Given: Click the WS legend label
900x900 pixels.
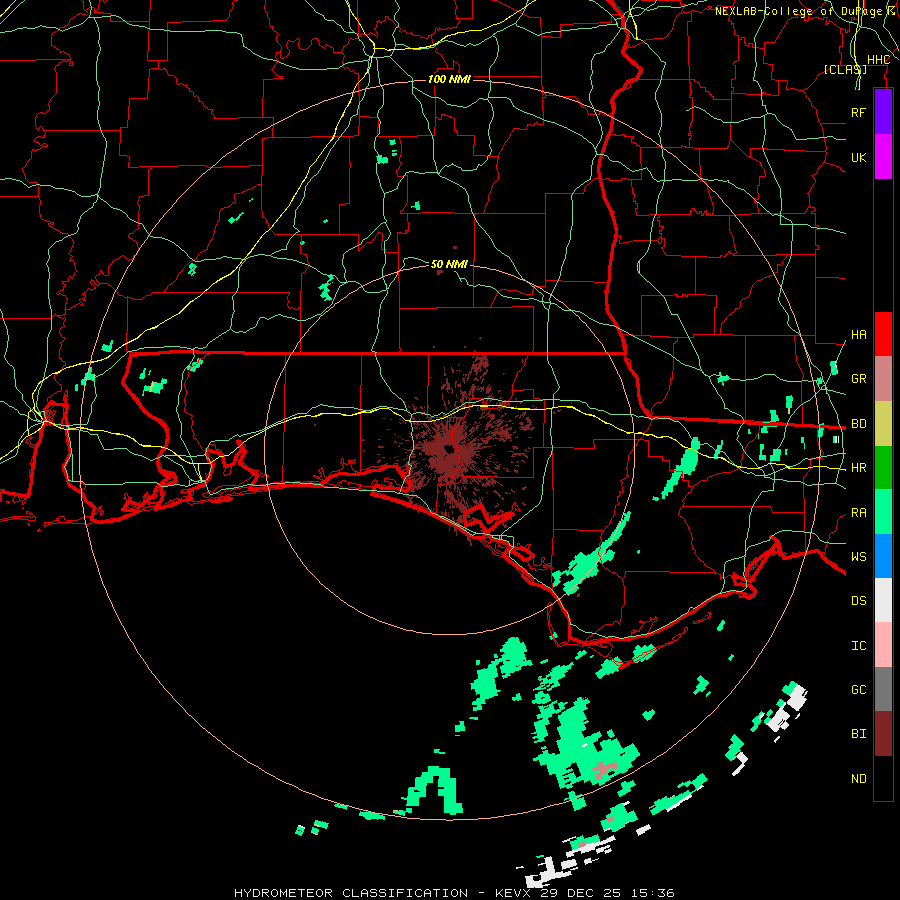Looking at the screenshot, I should [858, 556].
